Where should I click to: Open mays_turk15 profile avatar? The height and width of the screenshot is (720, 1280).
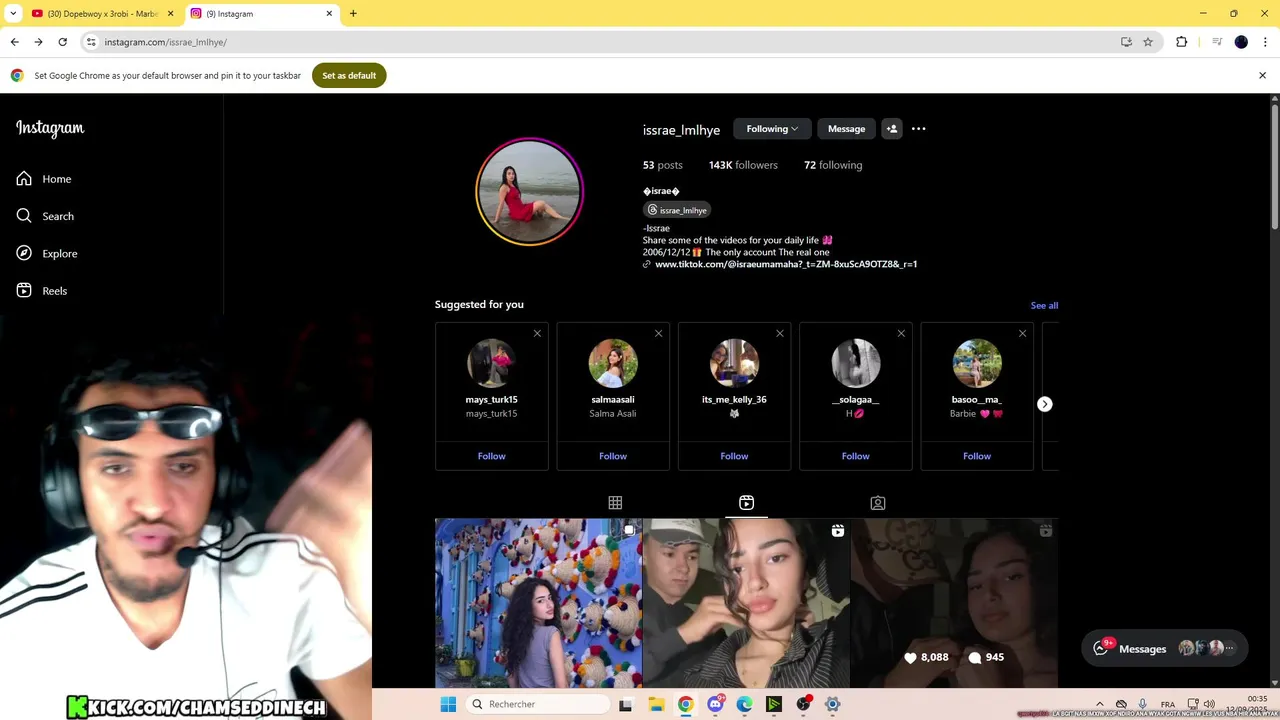point(491,363)
